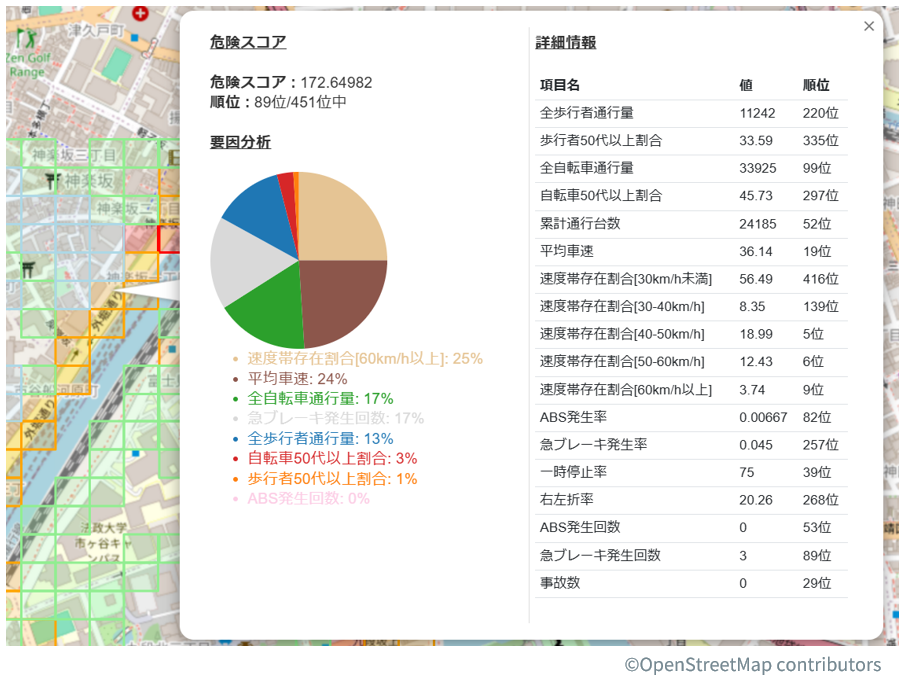The height and width of the screenshot is (675, 904).
Task: Select the Zen Golf Range icon on the map
Action: (24, 37)
